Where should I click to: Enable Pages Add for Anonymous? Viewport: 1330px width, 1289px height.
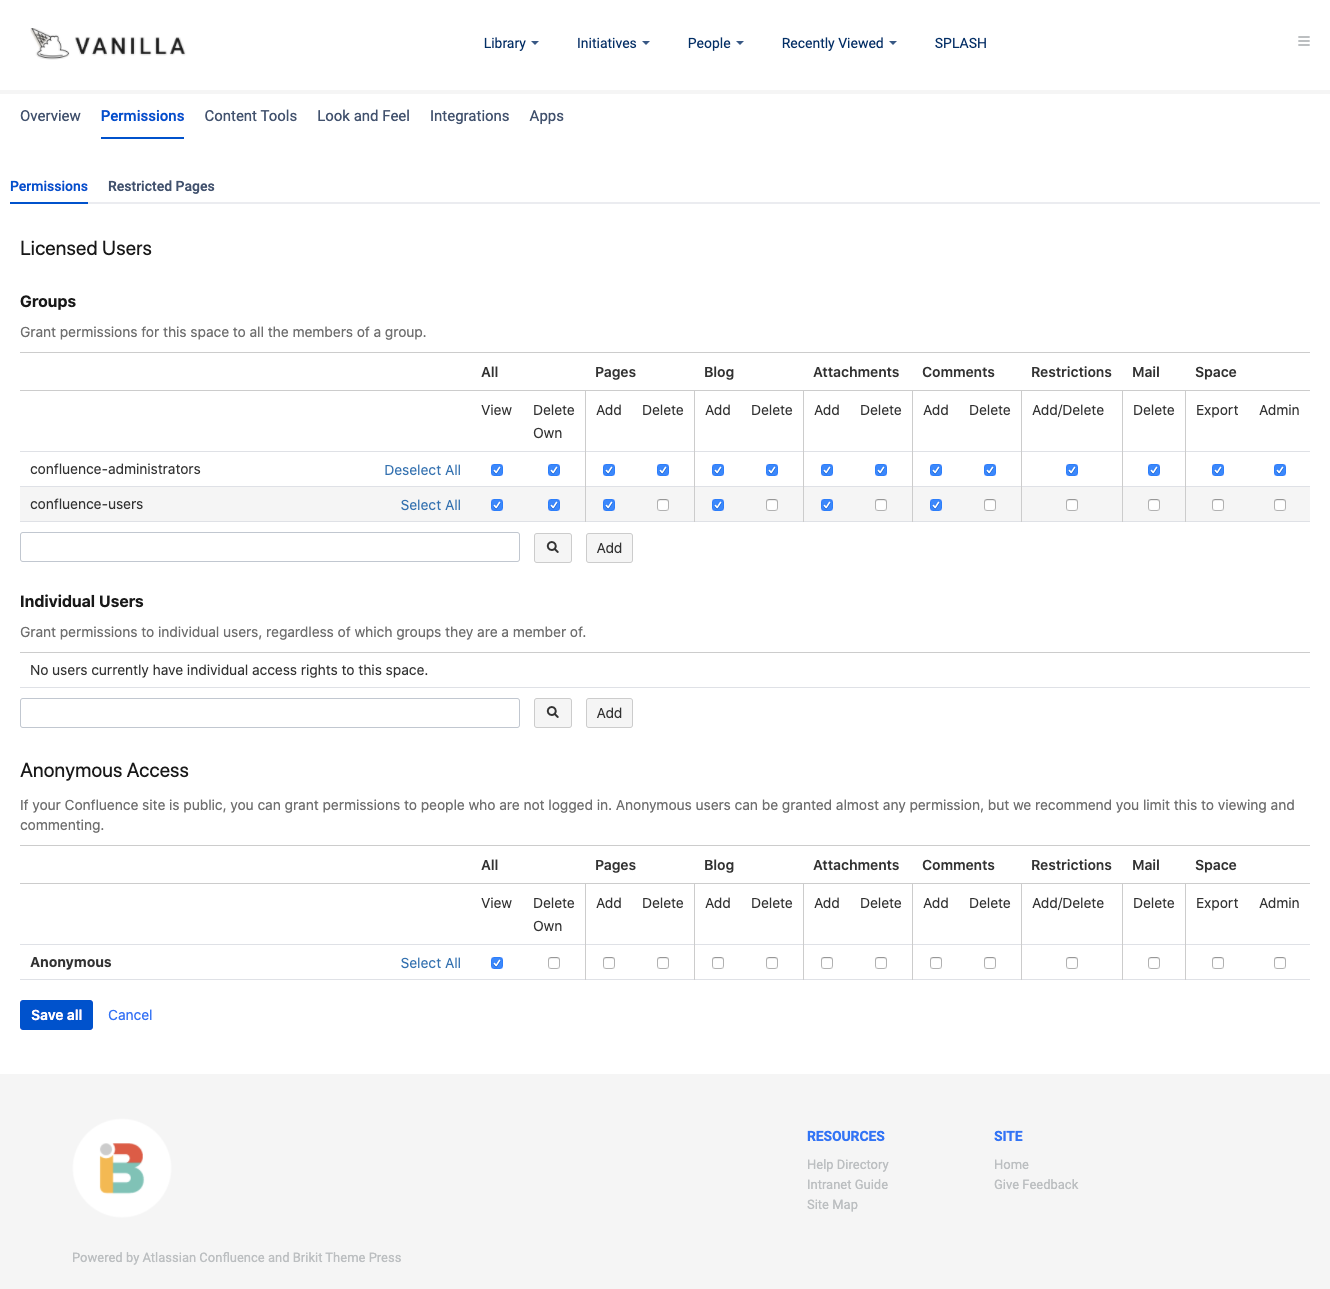click(x=609, y=963)
